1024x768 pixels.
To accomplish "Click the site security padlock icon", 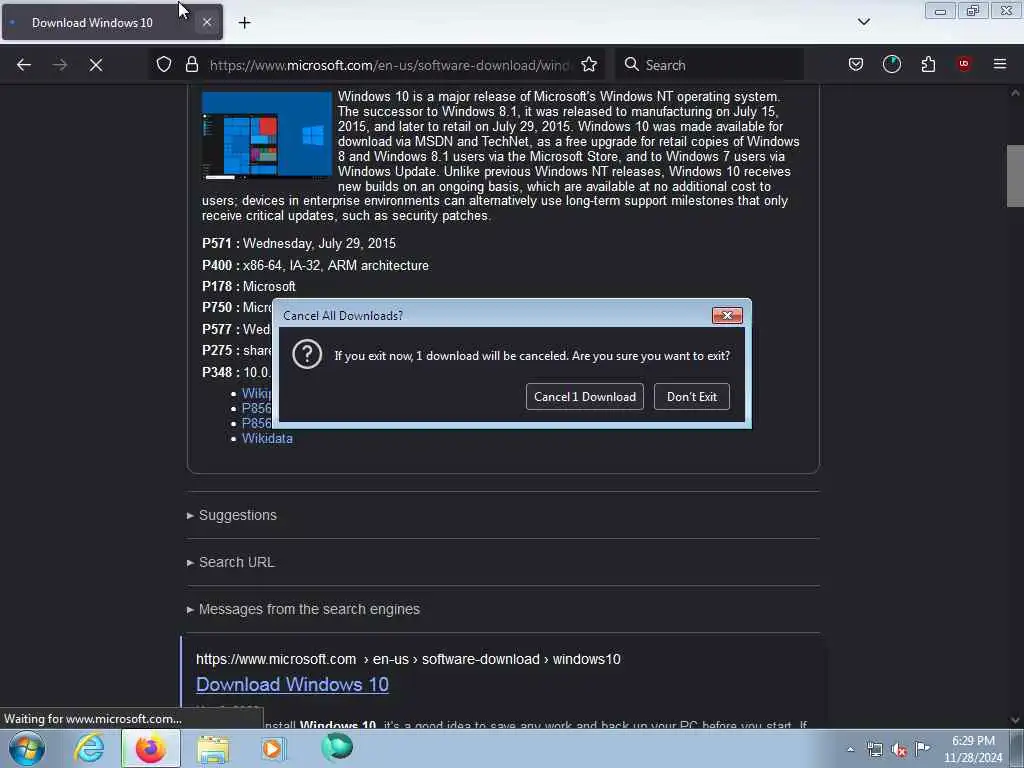I will click(x=191, y=64).
